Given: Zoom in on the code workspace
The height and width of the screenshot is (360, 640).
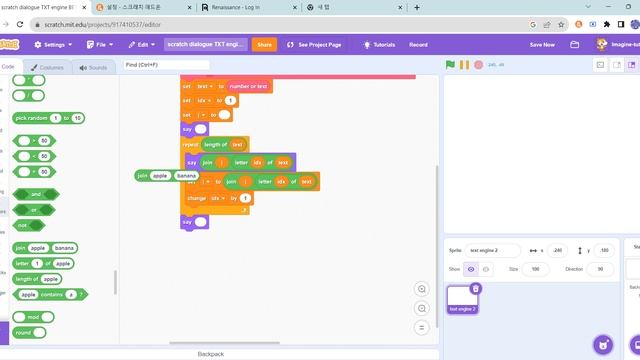Looking at the screenshot, I should coord(422,289).
